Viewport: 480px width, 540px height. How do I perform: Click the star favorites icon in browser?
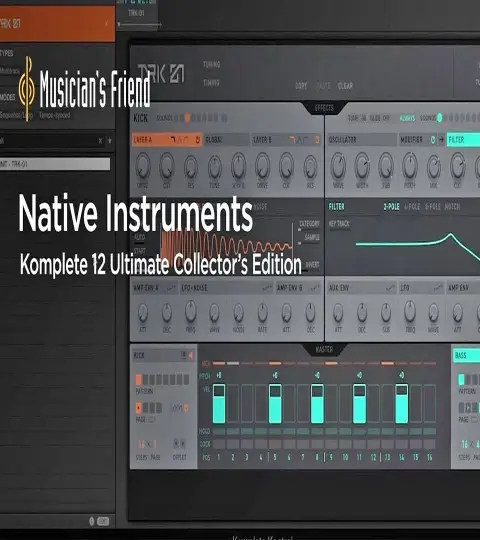tap(109, 141)
